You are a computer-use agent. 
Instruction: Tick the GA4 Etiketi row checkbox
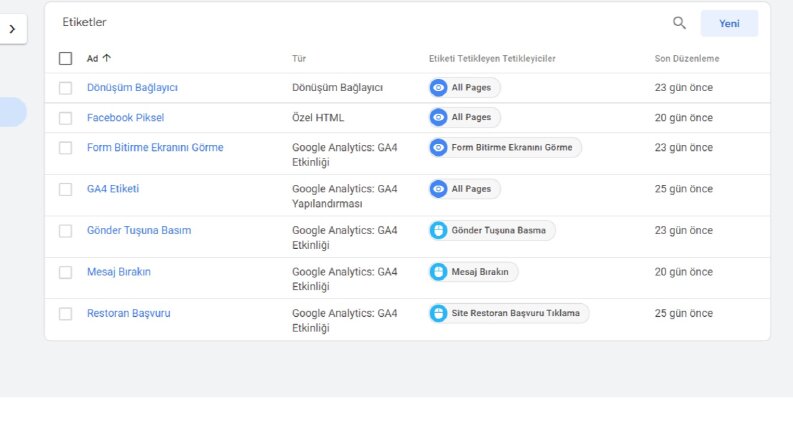point(65,189)
